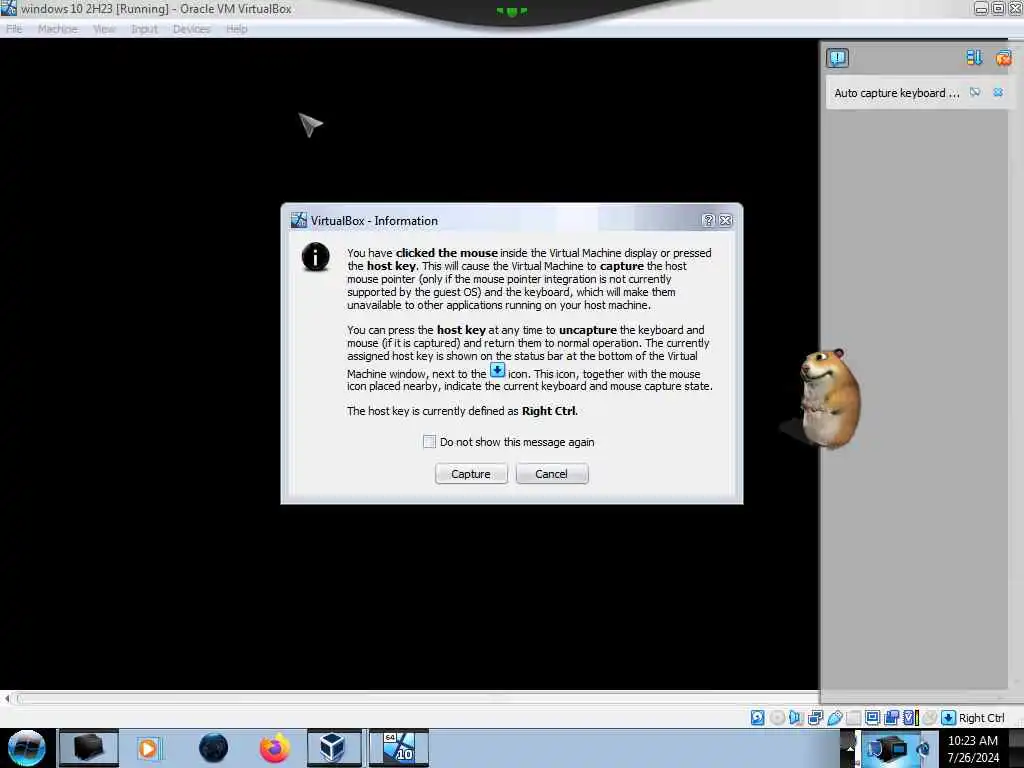Click the keyboard capture arrow icon in the status bar

coord(948,718)
